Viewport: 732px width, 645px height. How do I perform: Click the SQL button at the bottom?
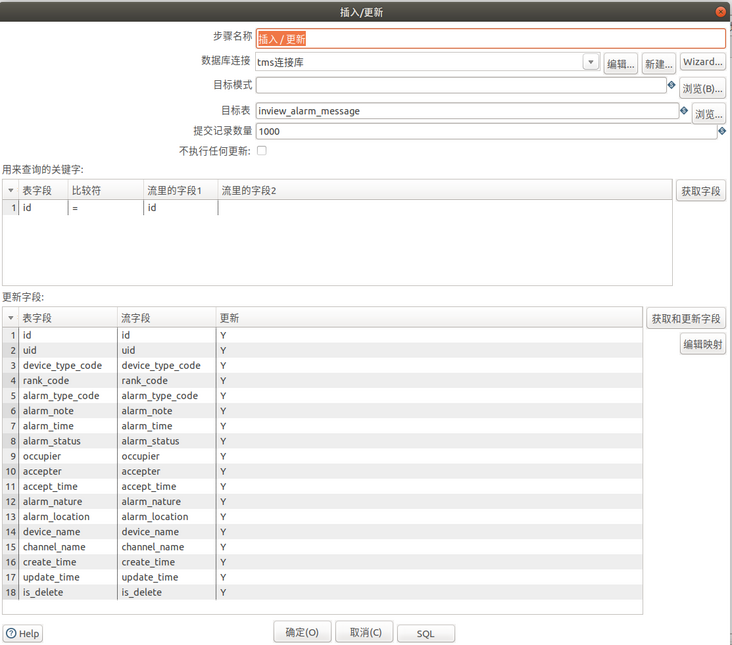pyautogui.click(x=426, y=633)
